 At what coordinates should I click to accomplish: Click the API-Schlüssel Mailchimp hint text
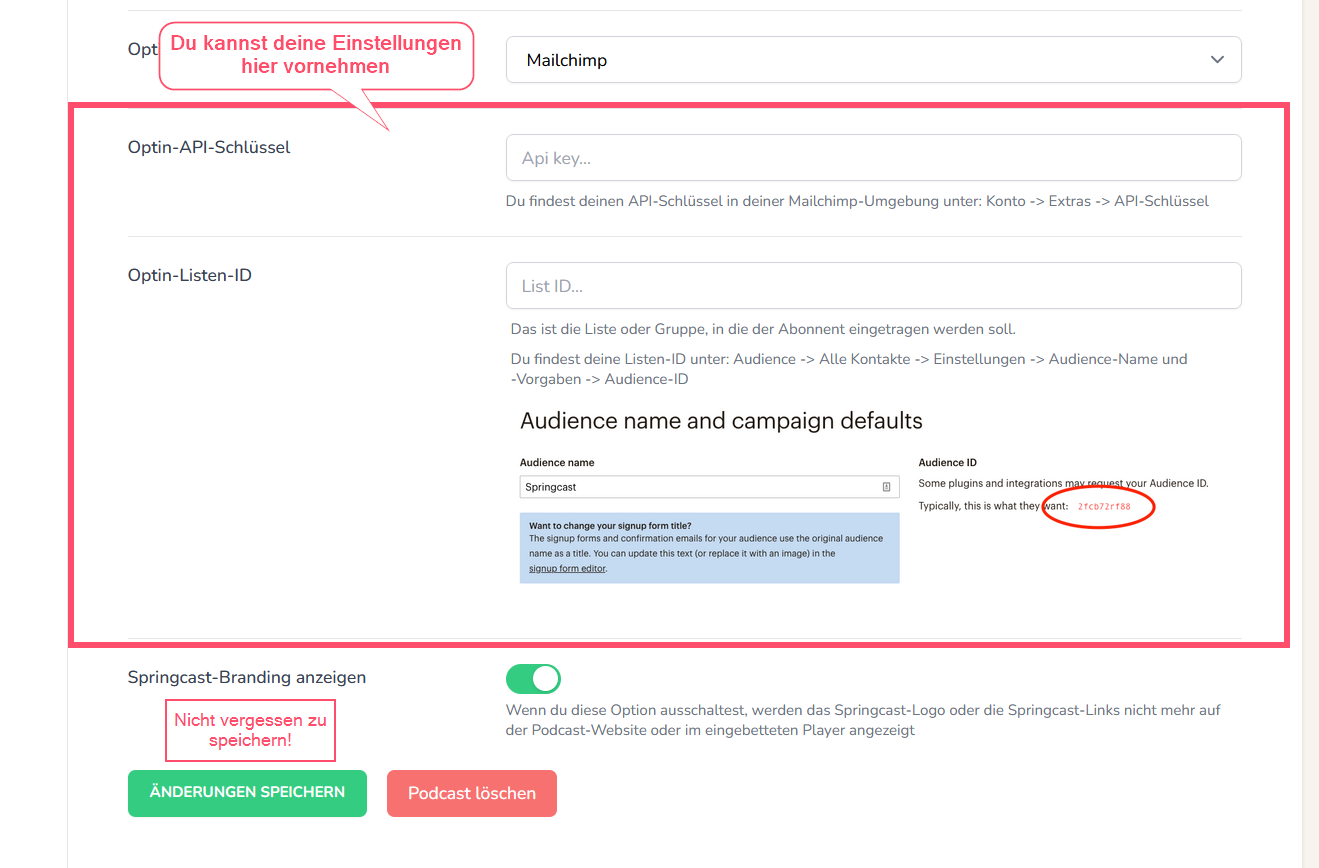857,201
